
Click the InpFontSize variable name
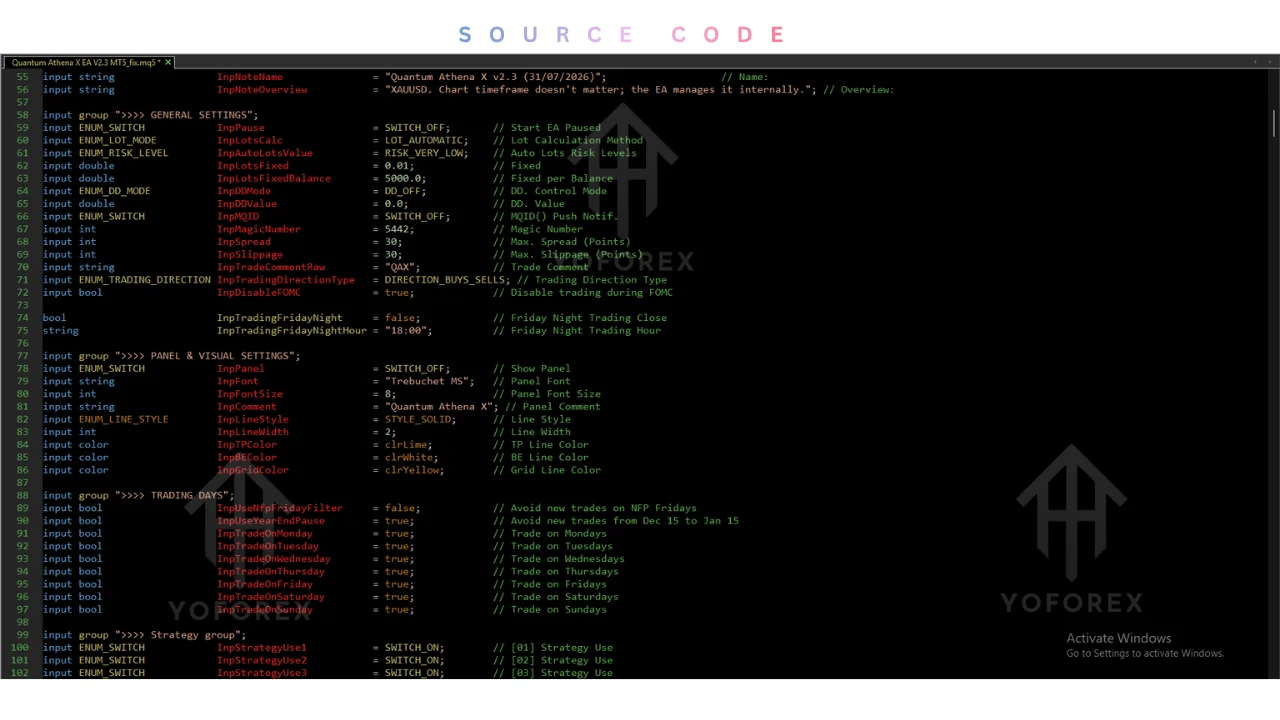point(250,394)
